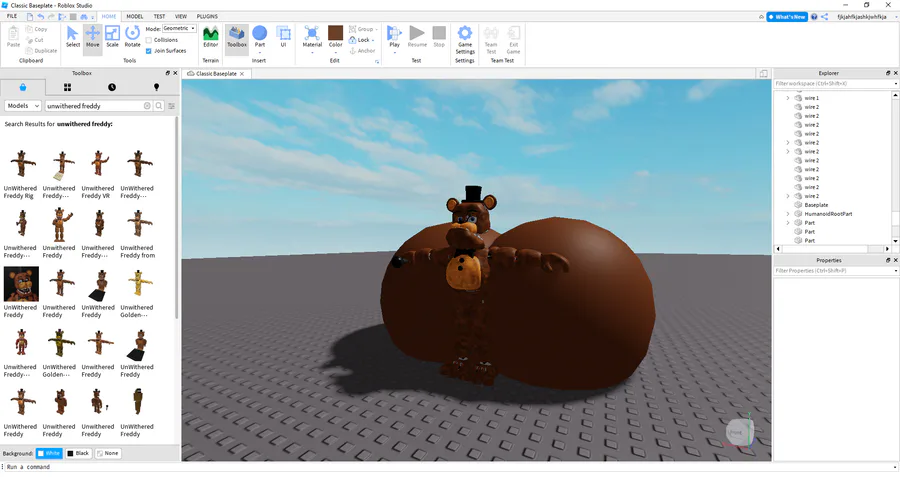Expand the HumanoidRootPart item
This screenshot has width=900, height=477.
tap(788, 214)
